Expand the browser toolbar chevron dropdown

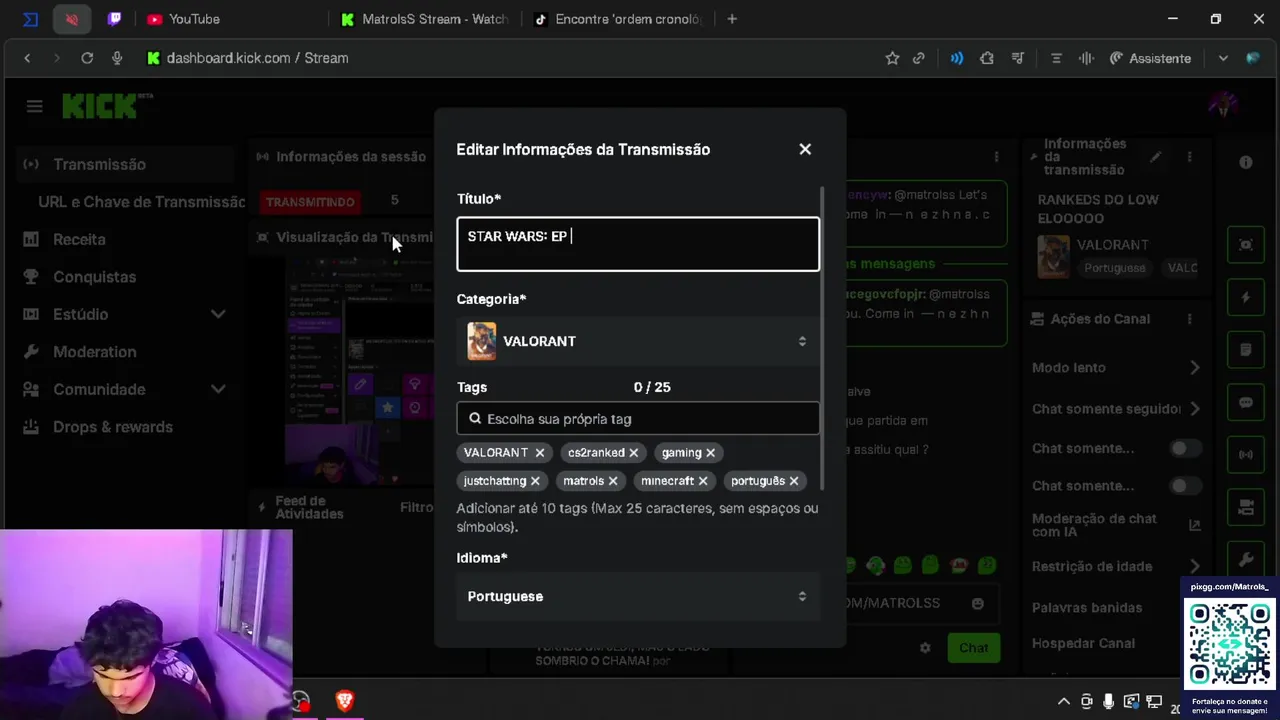coord(1222,58)
